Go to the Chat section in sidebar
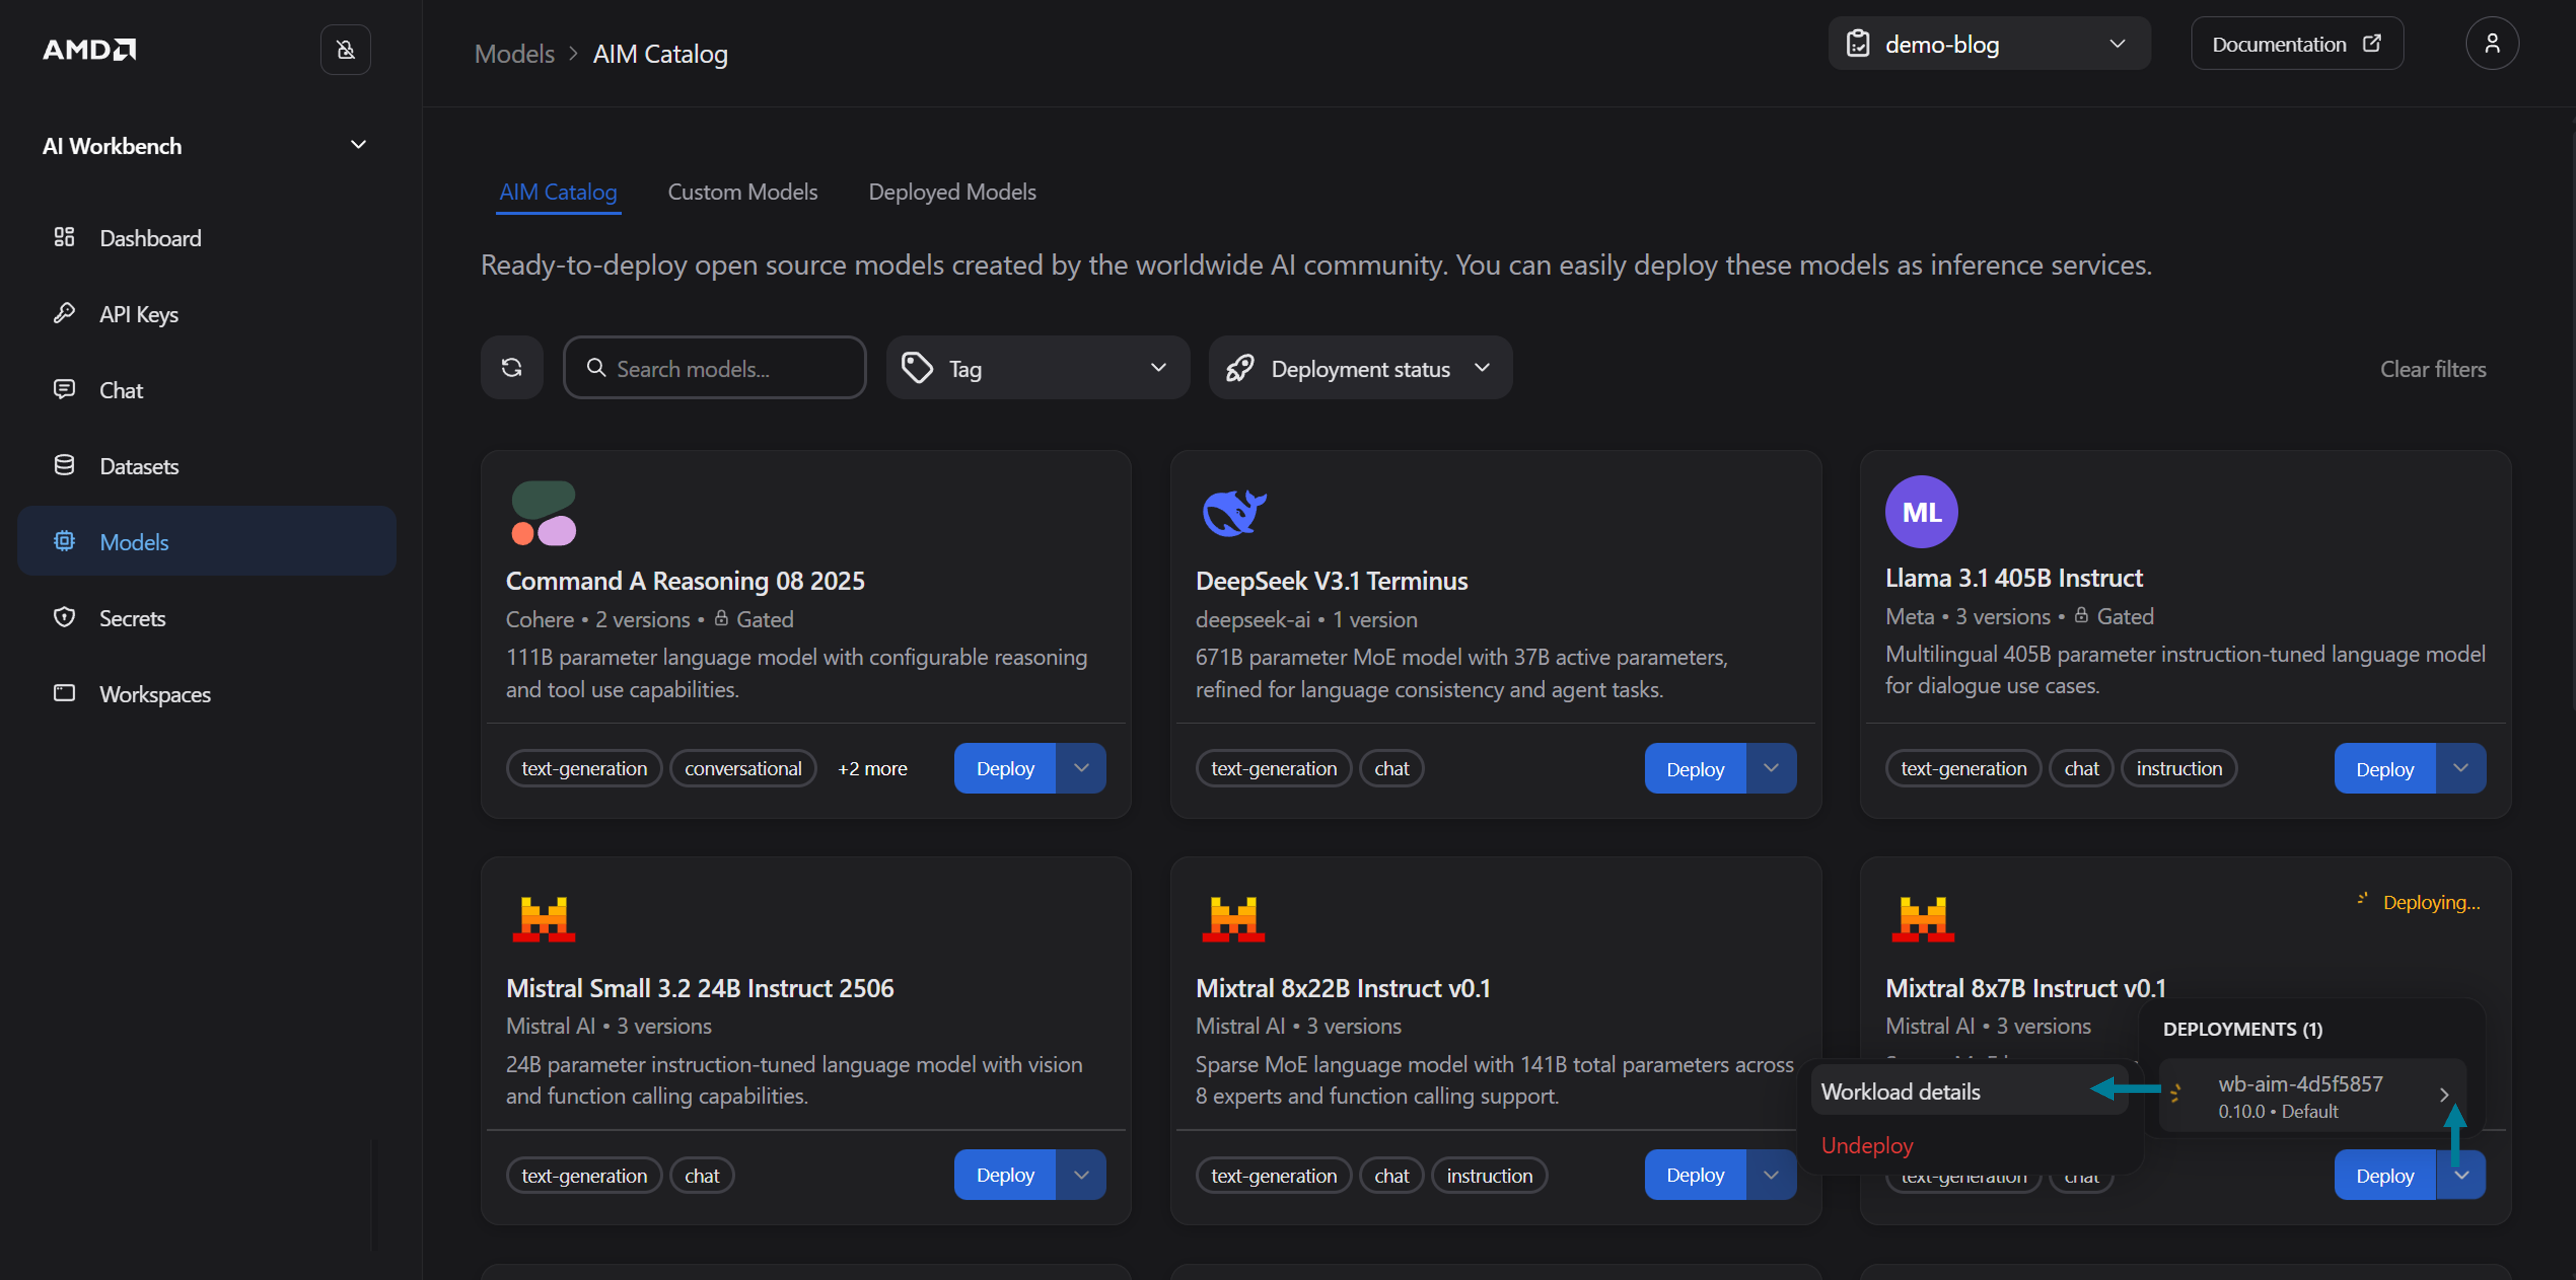Image resolution: width=2576 pixels, height=1280 pixels. click(x=120, y=390)
